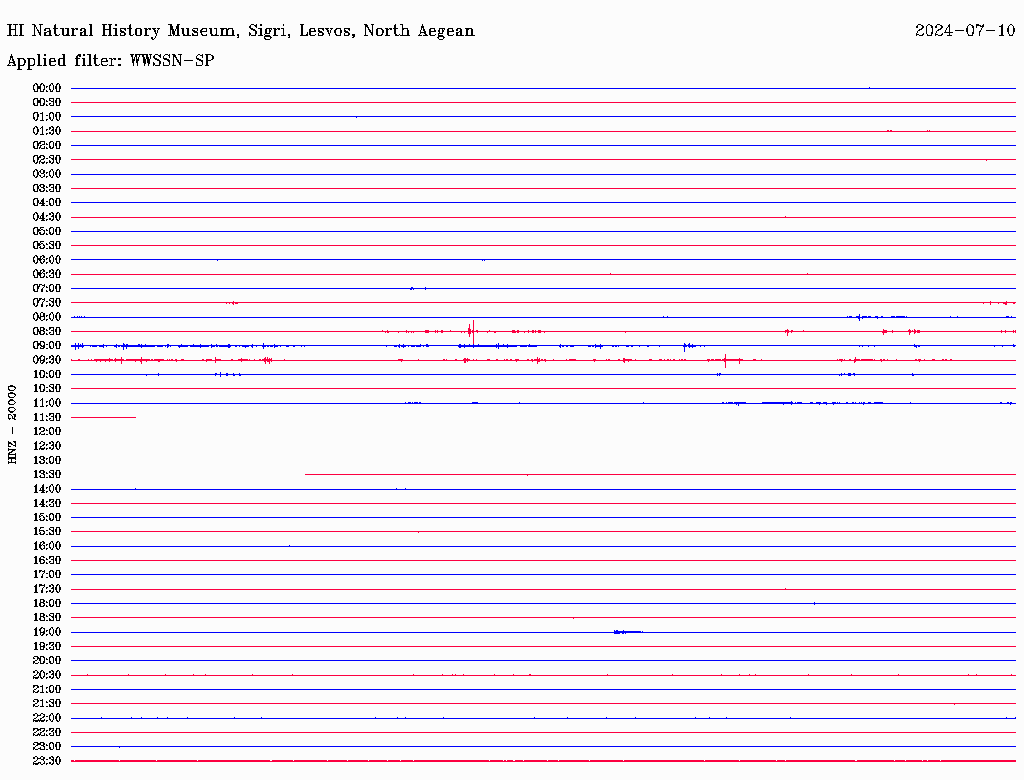Click the 10:00 time label
This screenshot has width=1024, height=780.
[47, 374]
